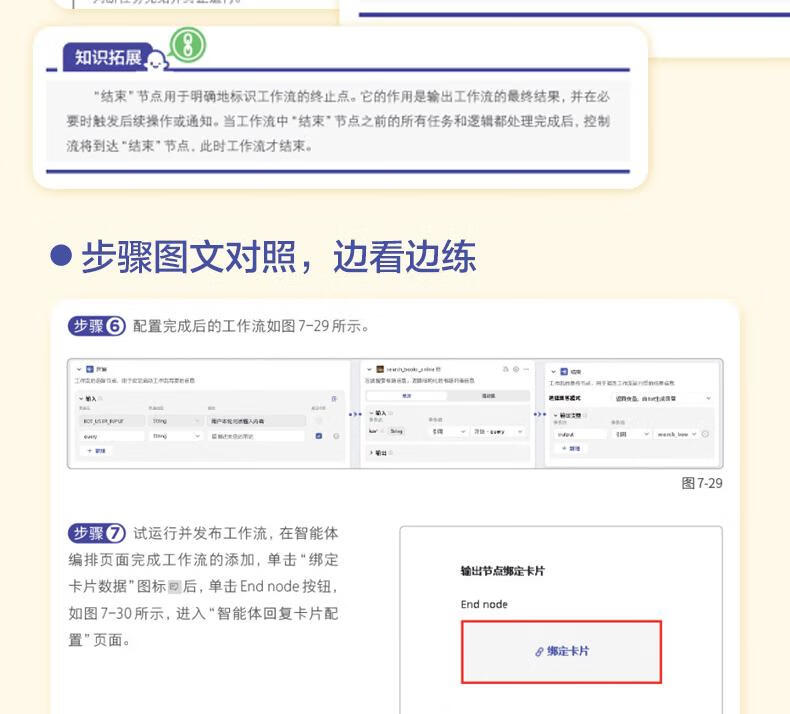
Task: Click the add-new button in the Start node input section
Action: pyautogui.click(x=96, y=451)
